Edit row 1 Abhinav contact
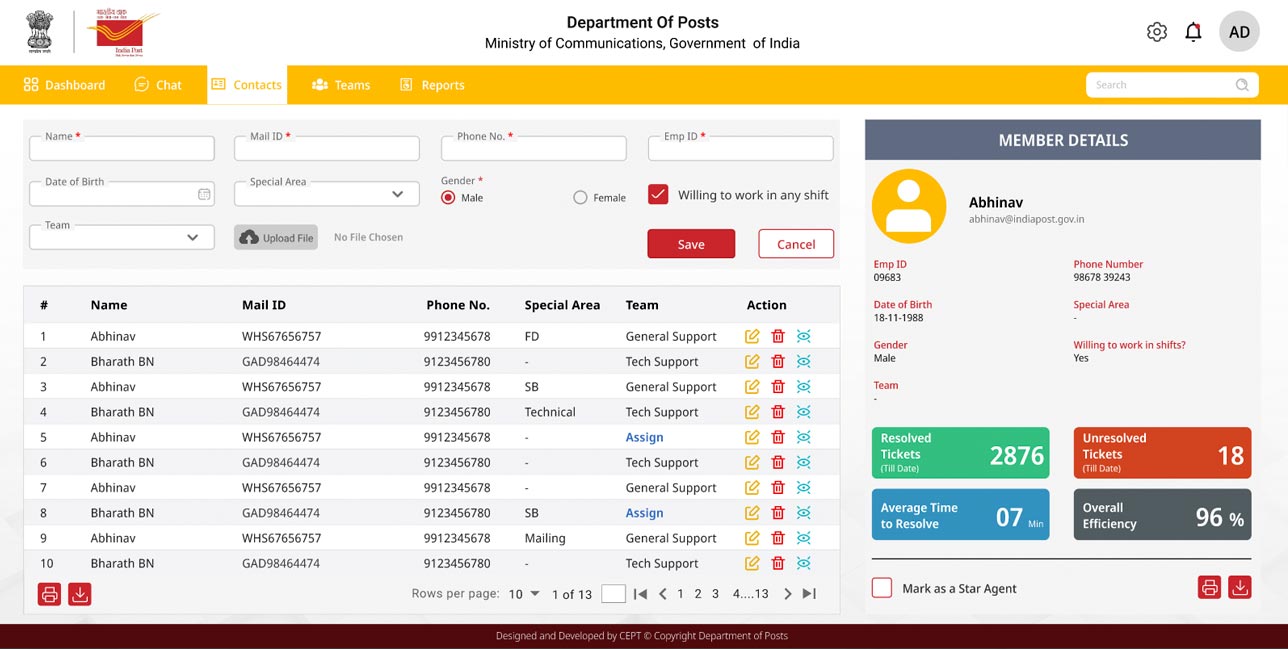 752,336
